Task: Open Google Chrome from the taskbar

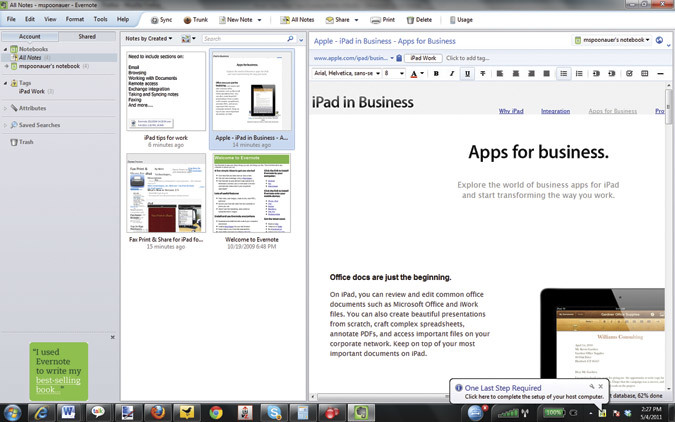Action: tap(216, 413)
